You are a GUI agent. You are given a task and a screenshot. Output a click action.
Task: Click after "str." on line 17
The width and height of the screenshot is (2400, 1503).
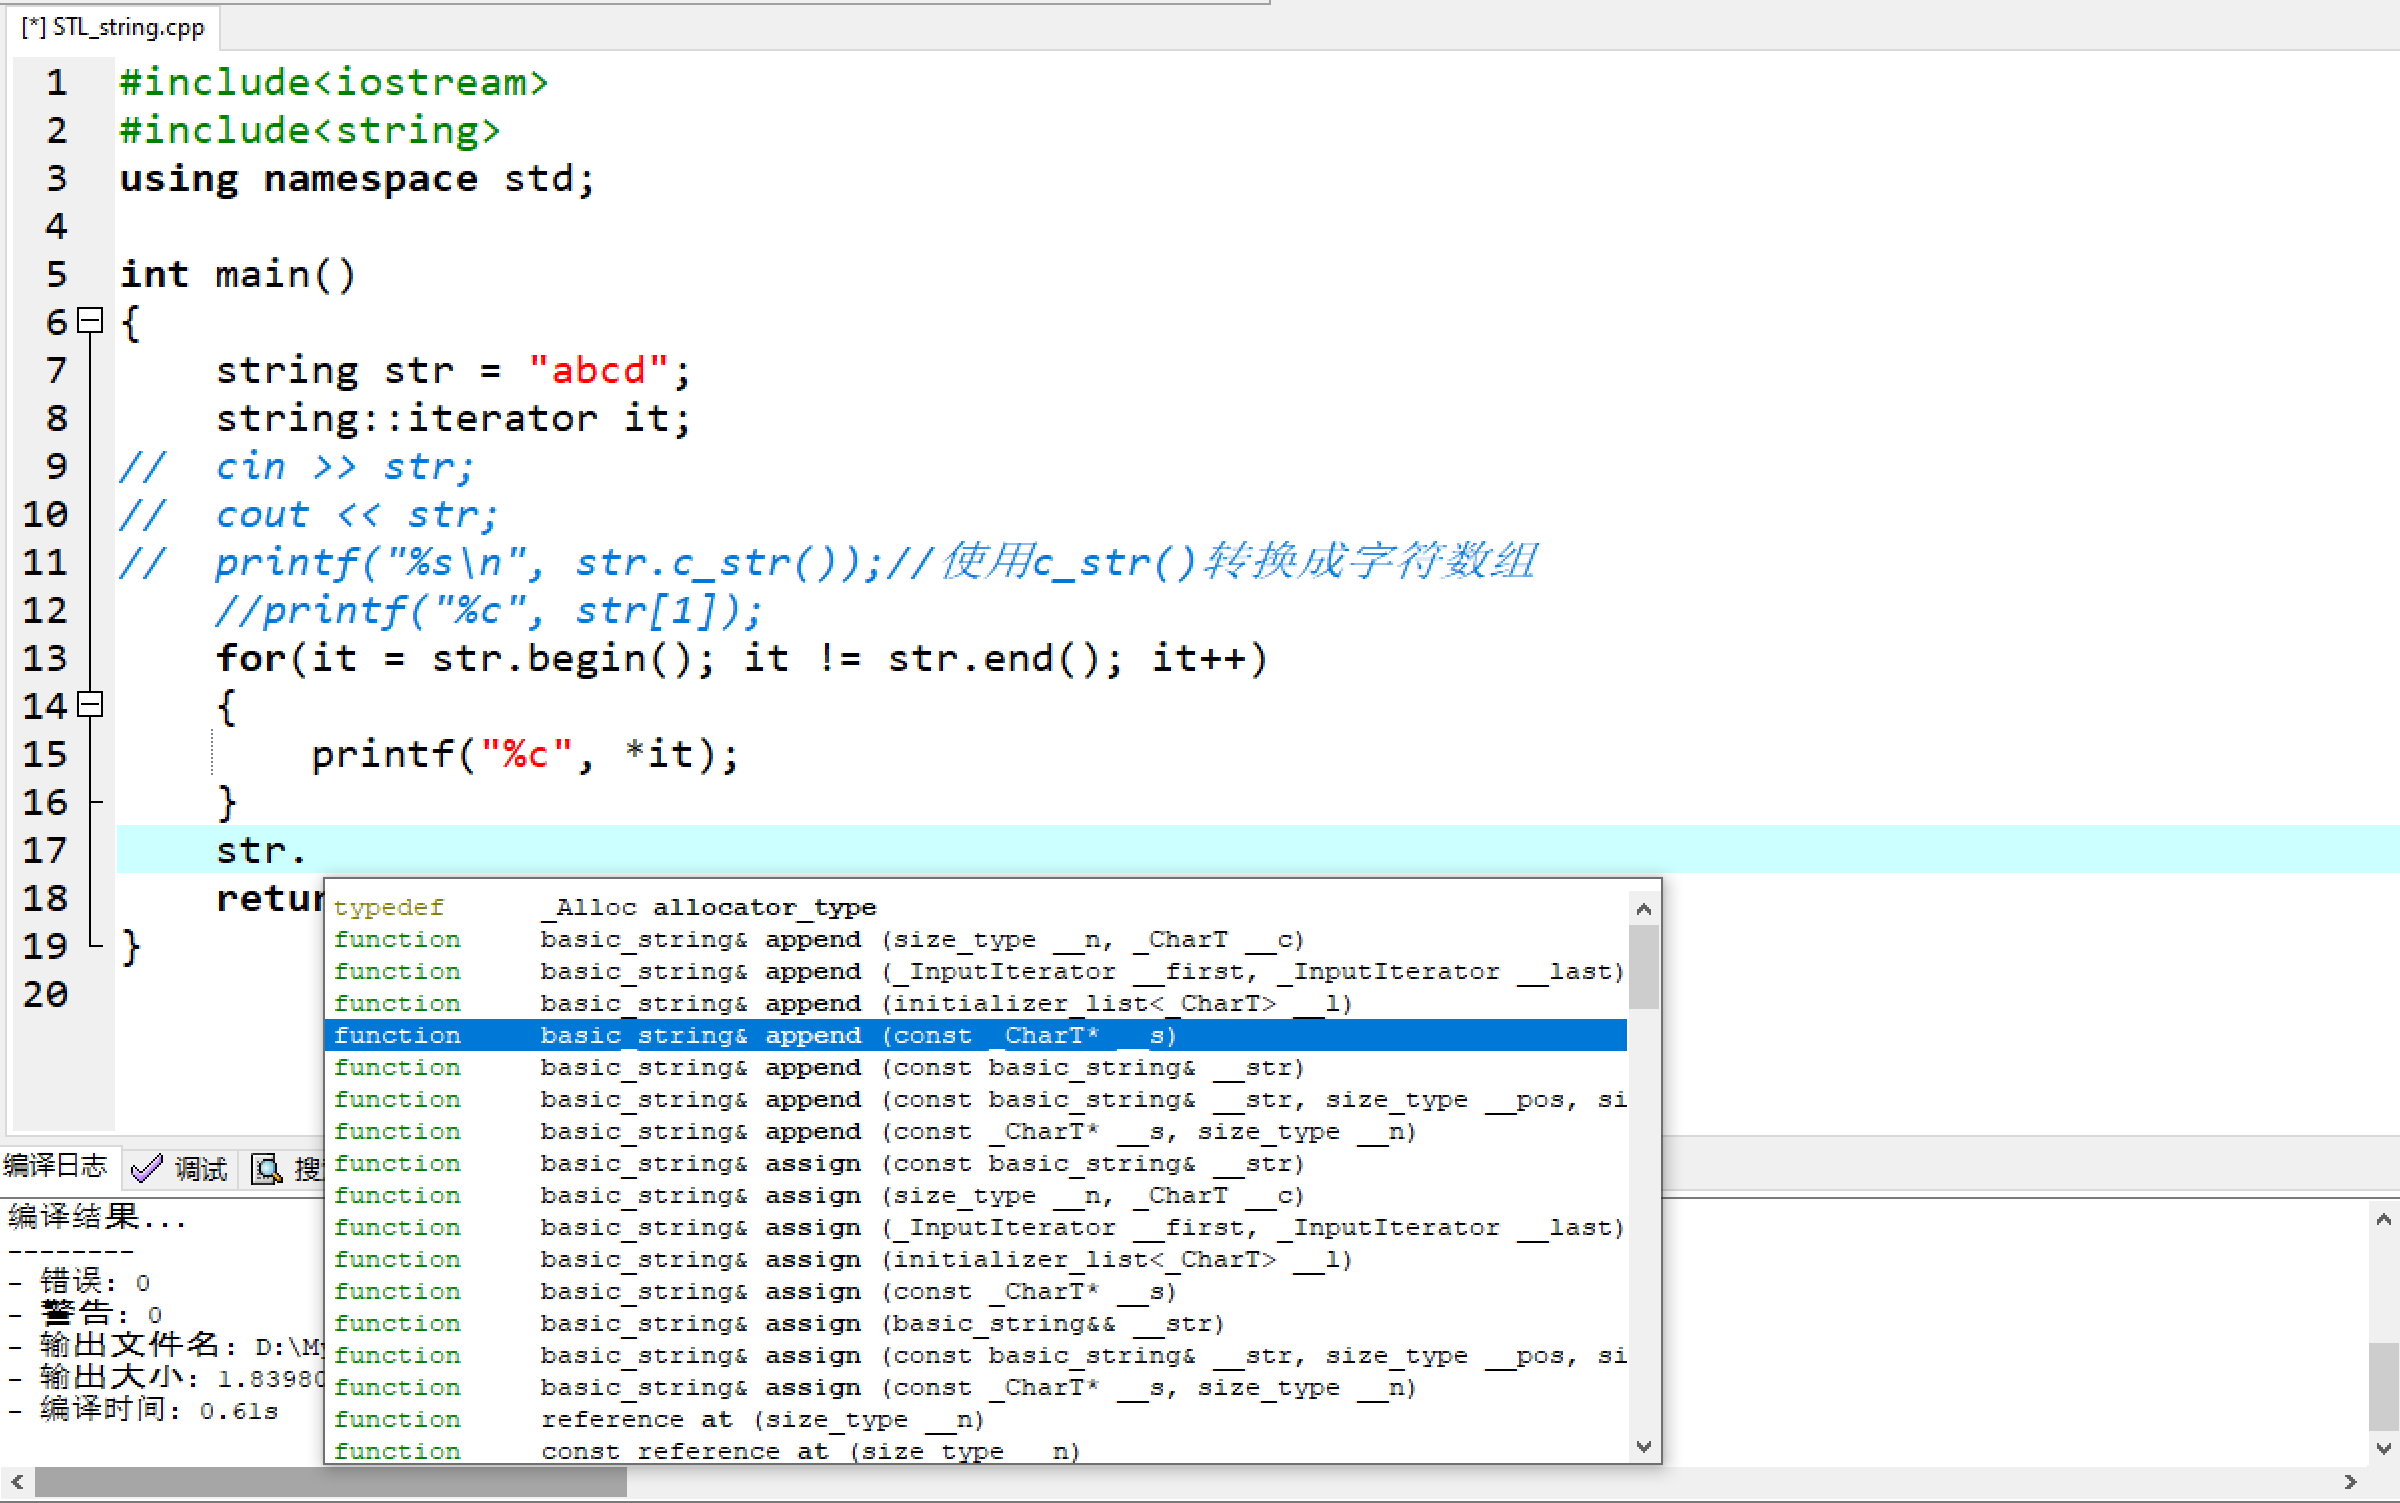[x=310, y=850]
